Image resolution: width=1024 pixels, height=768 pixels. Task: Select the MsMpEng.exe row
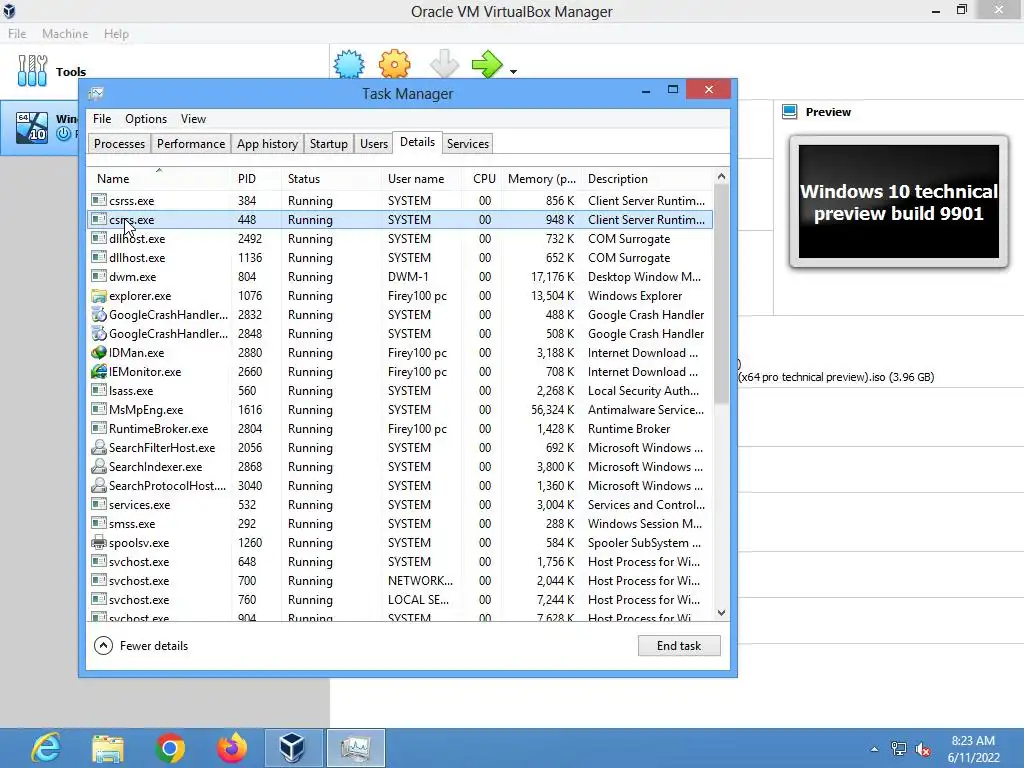pos(400,410)
